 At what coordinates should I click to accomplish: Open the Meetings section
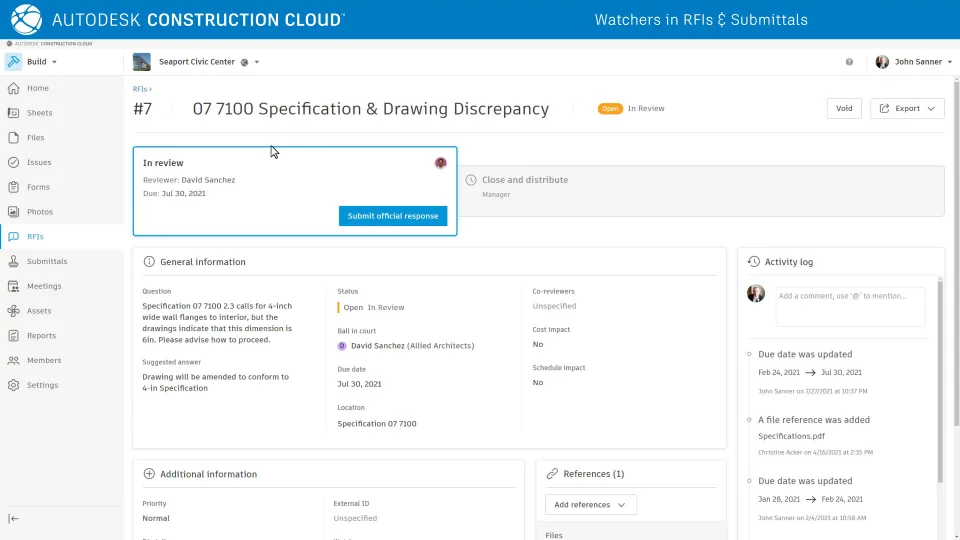(x=43, y=286)
